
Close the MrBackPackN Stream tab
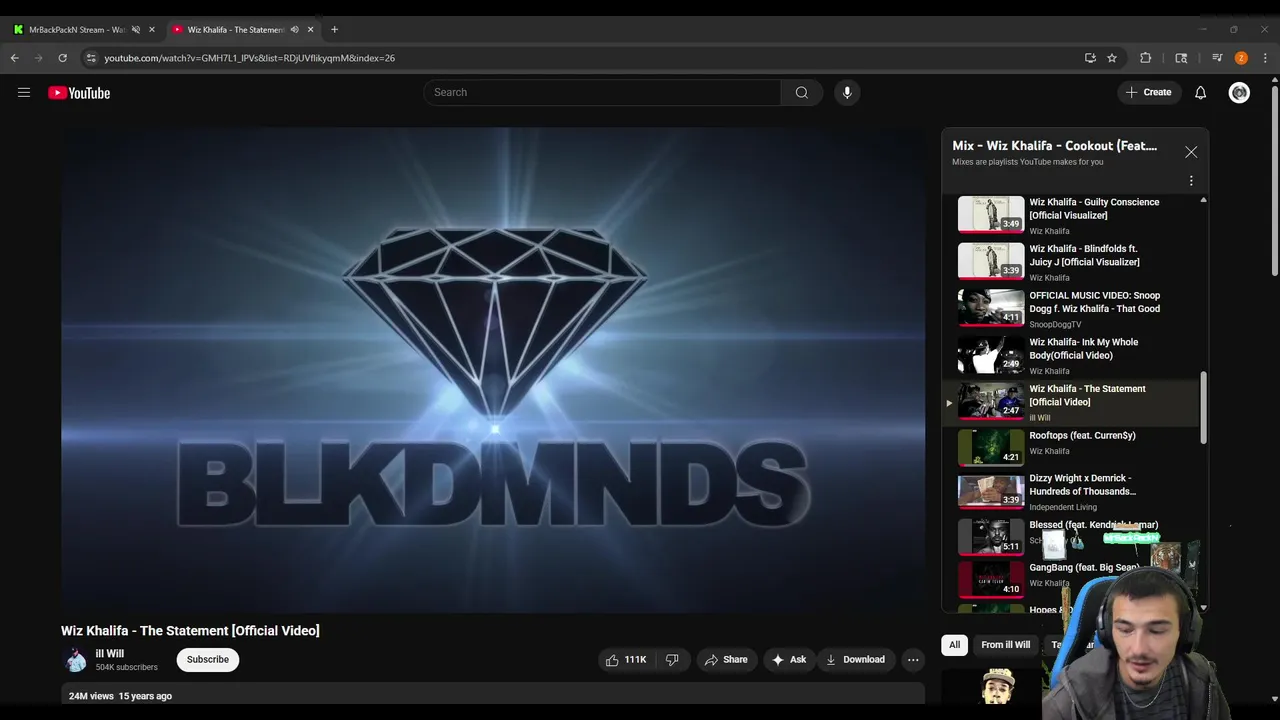(152, 29)
